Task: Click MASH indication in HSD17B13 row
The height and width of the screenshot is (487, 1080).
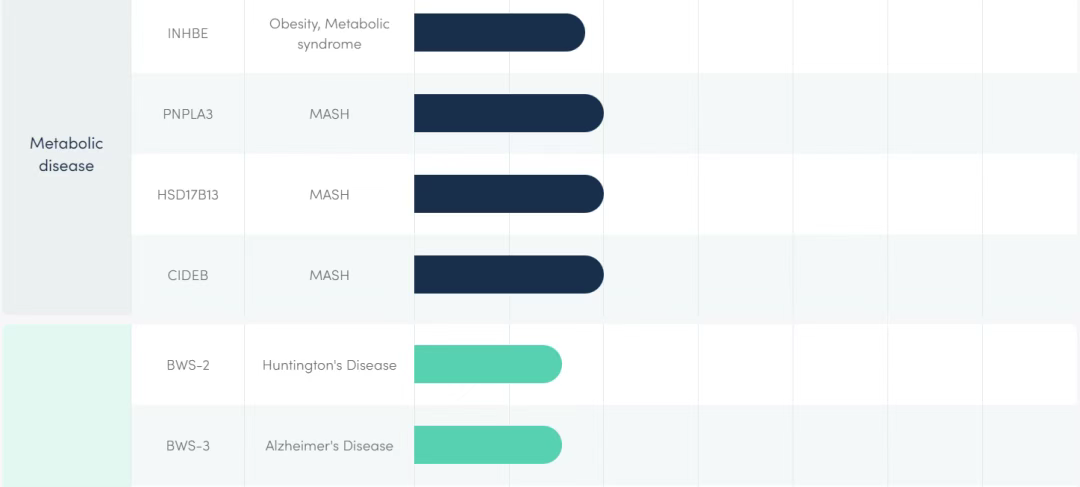Action: point(329,194)
